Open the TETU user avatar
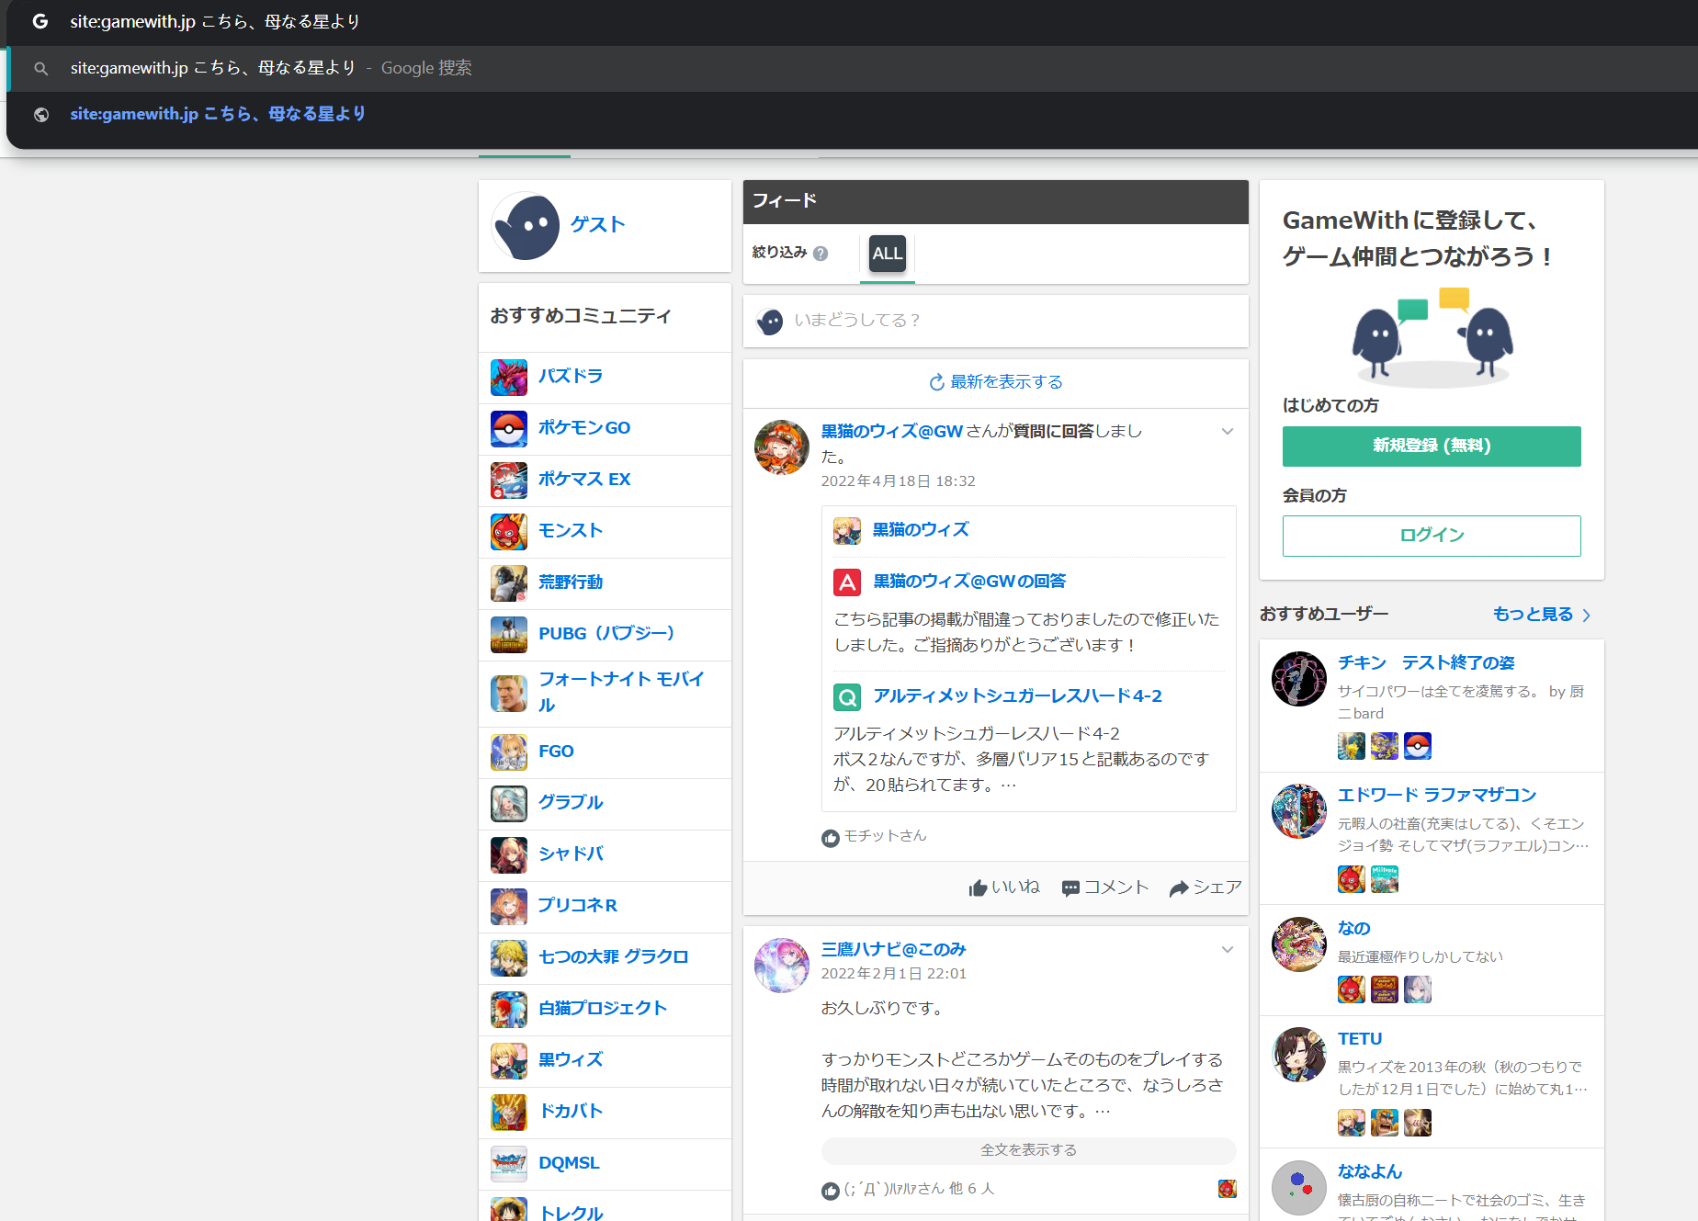The width and height of the screenshot is (1698, 1221). pyautogui.click(x=1299, y=1056)
